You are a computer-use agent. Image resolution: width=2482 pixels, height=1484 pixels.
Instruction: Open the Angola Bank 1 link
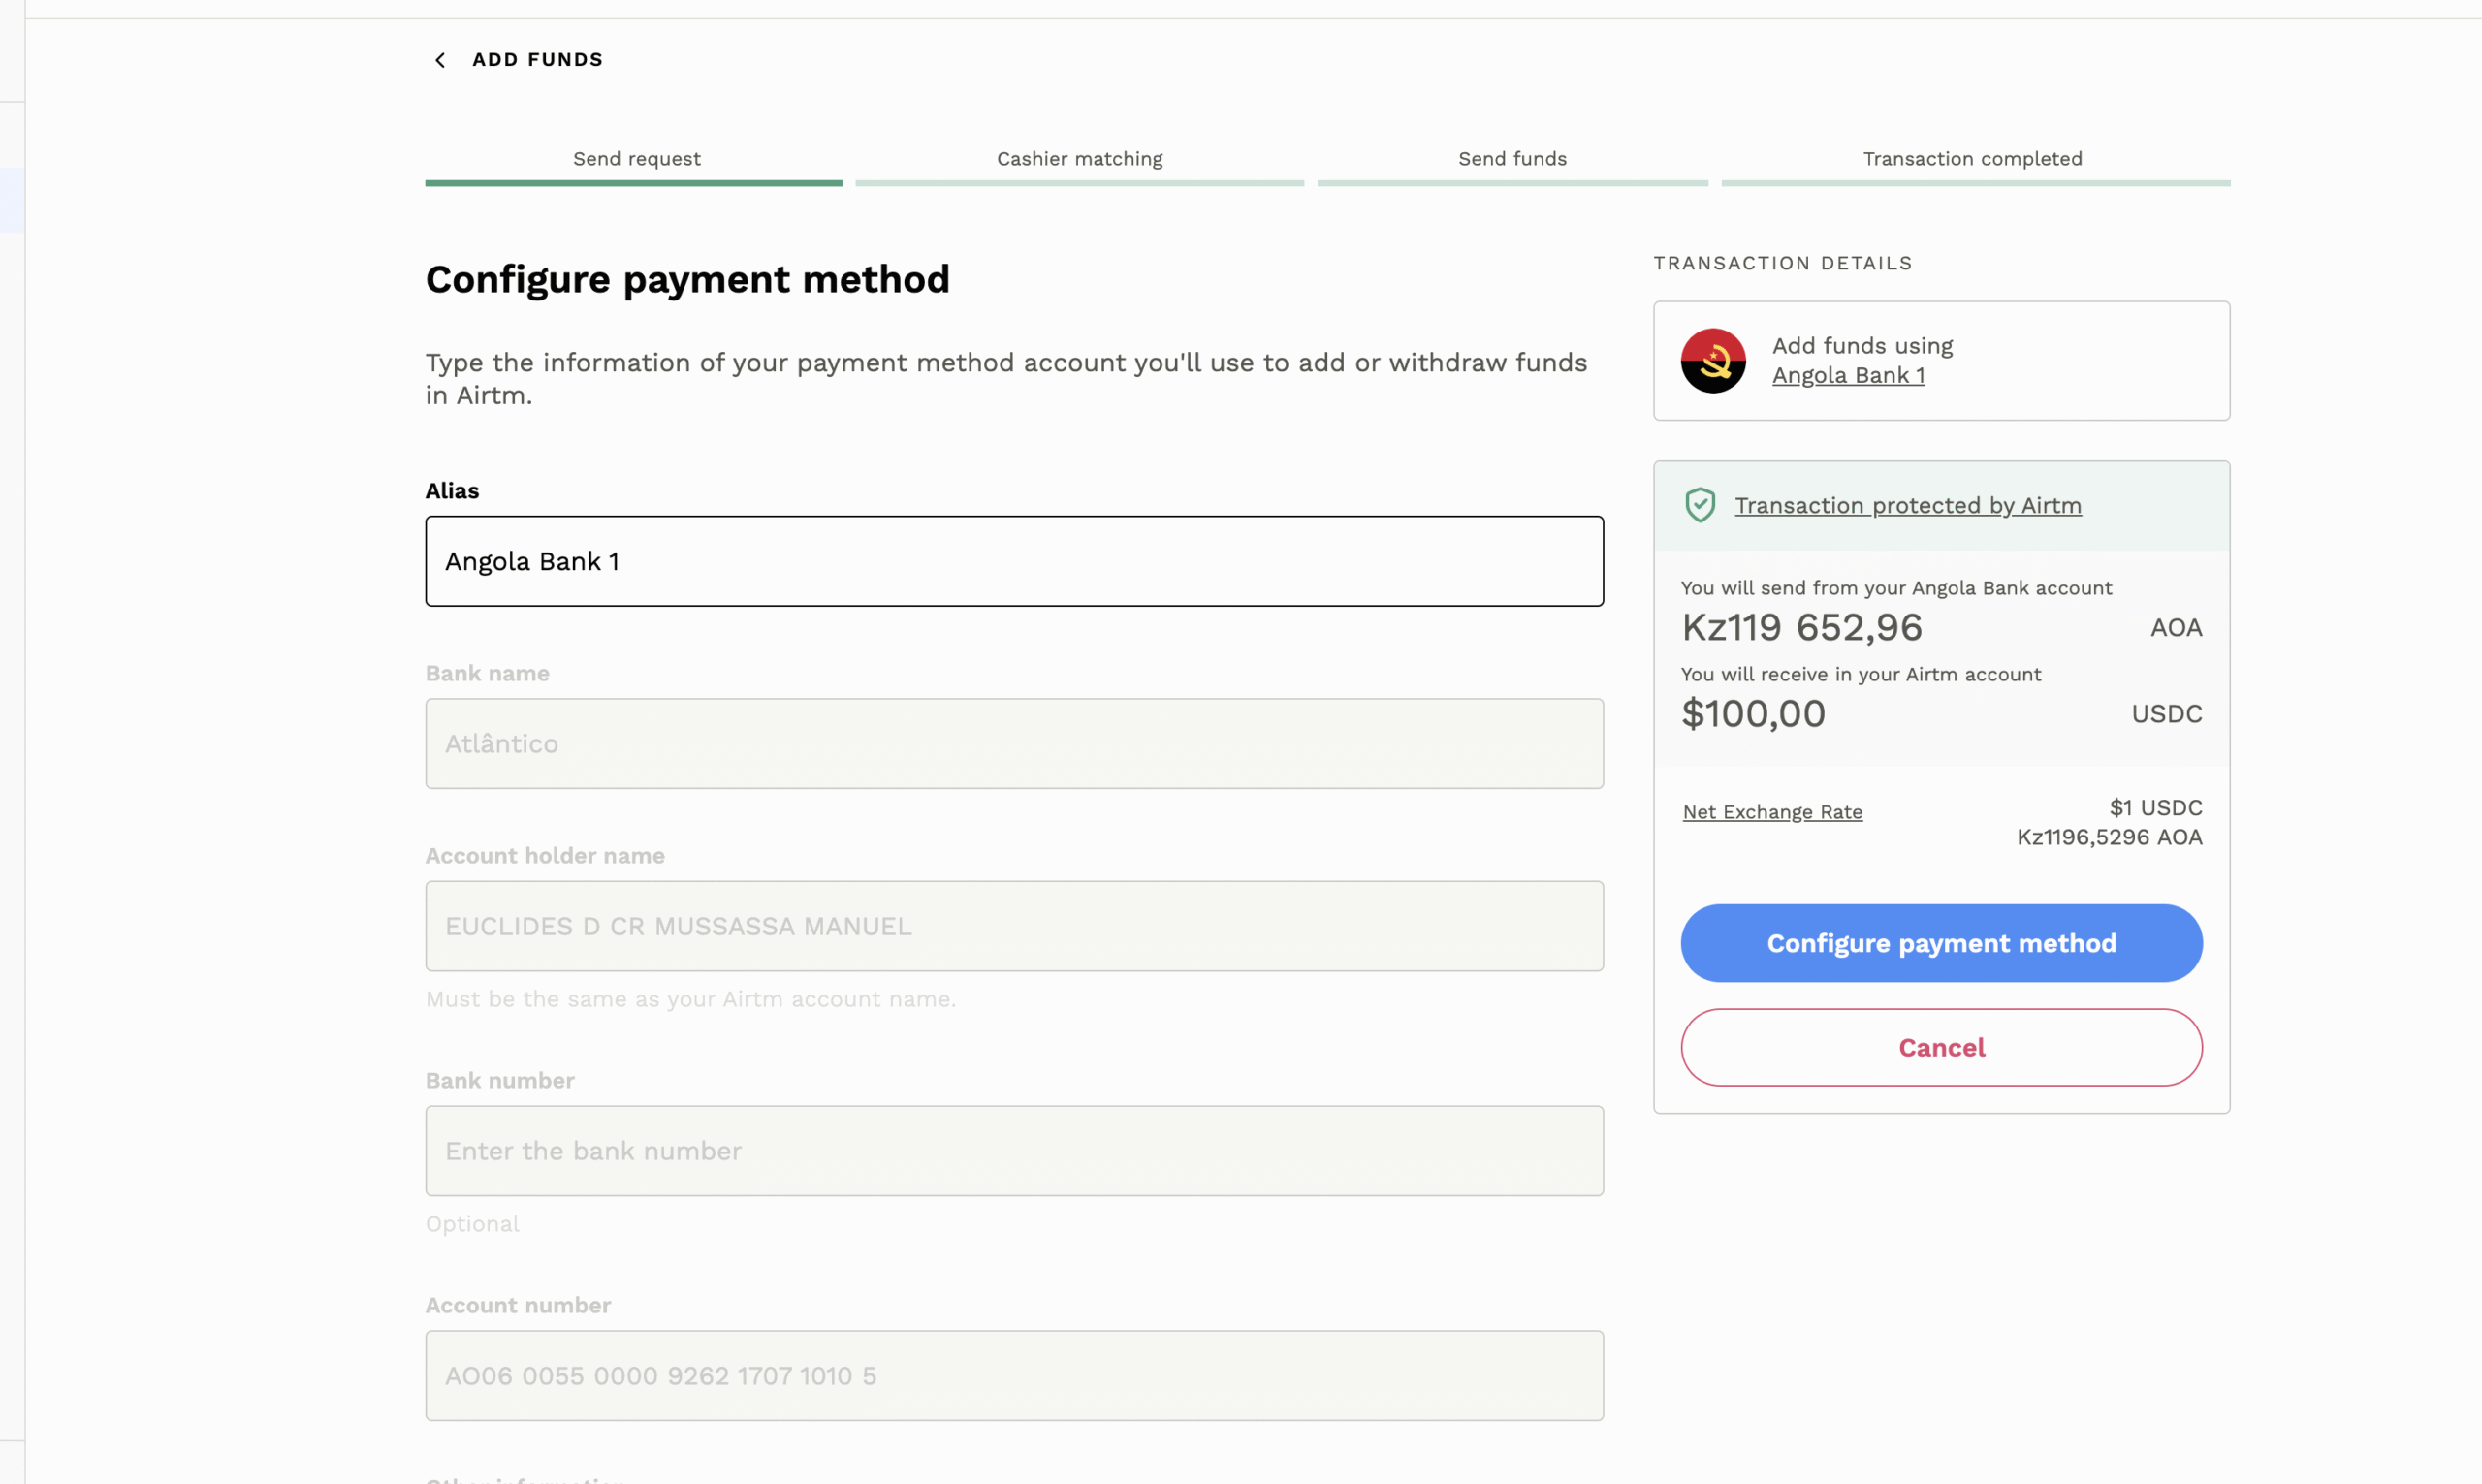(x=1848, y=376)
